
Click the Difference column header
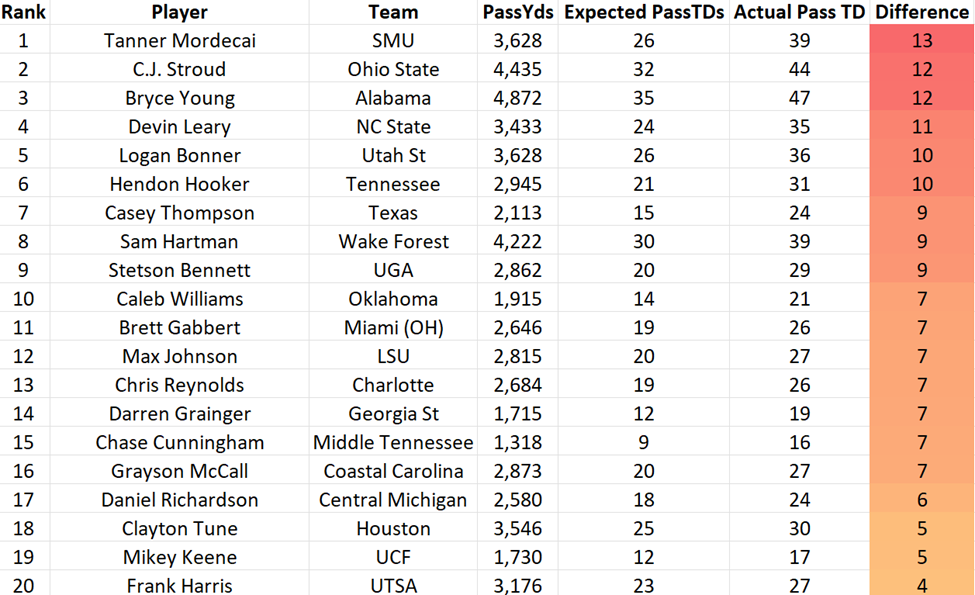(x=922, y=12)
